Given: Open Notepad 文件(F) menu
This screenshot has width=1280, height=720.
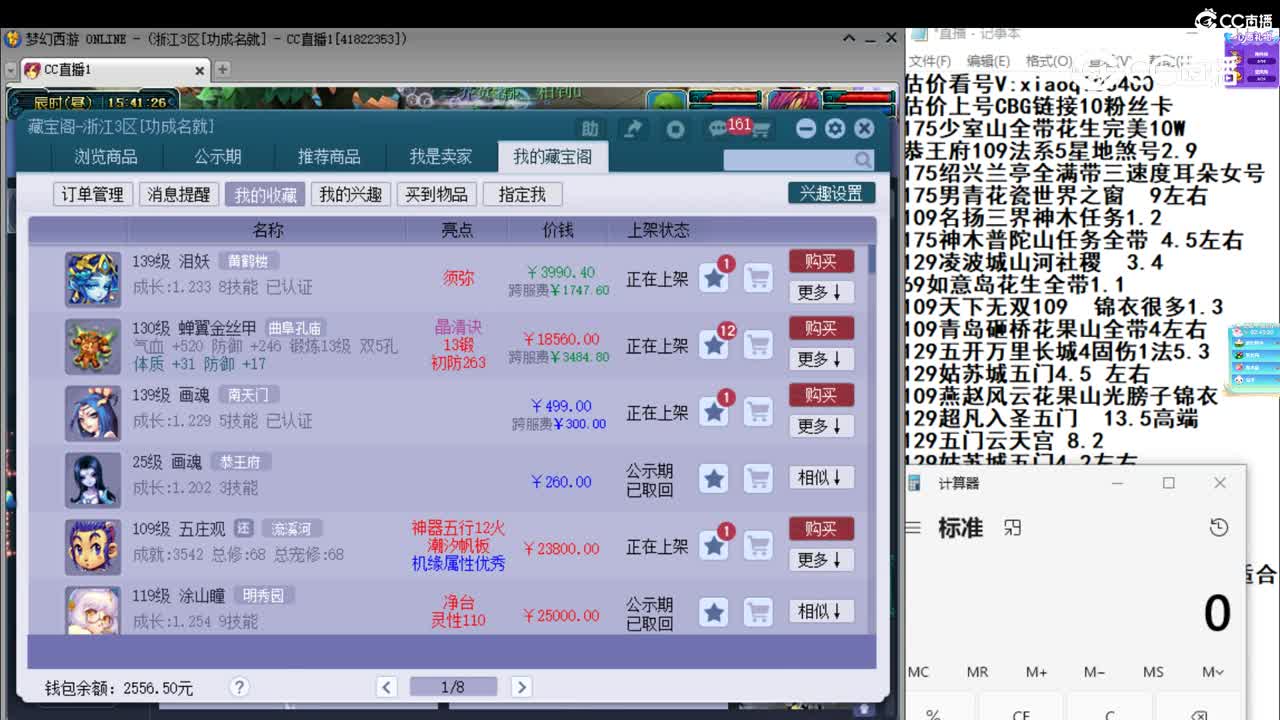Looking at the screenshot, I should (x=930, y=61).
